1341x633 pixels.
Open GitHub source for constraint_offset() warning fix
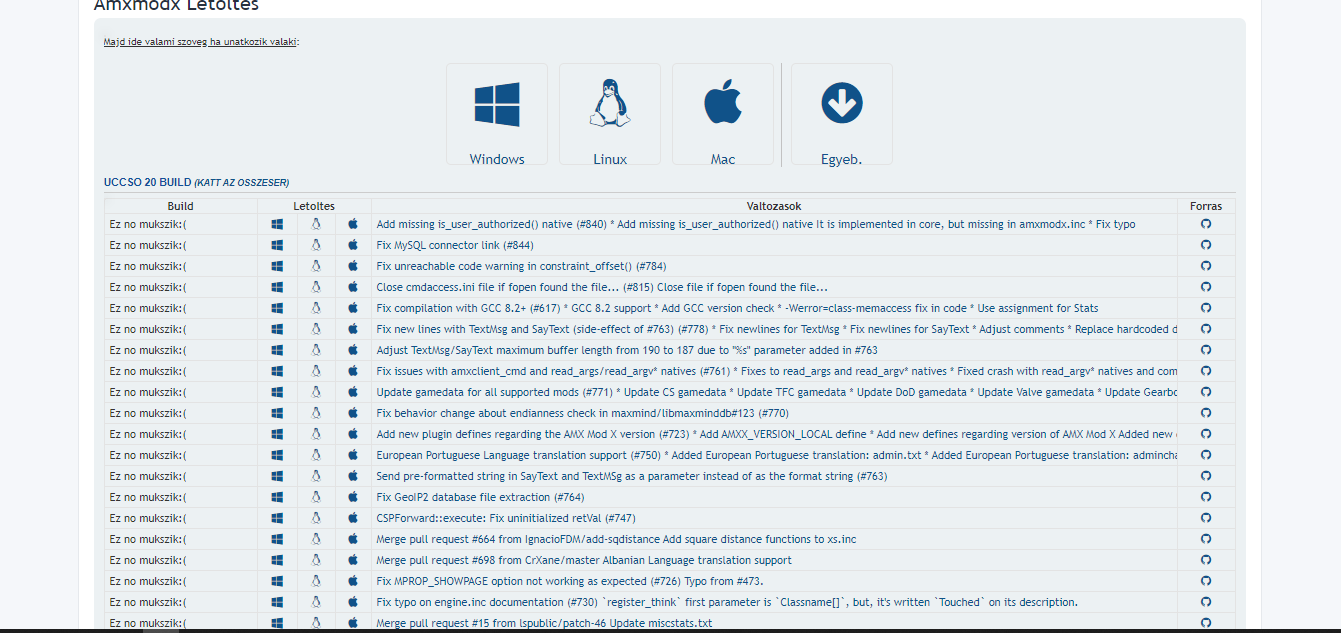(x=1206, y=266)
